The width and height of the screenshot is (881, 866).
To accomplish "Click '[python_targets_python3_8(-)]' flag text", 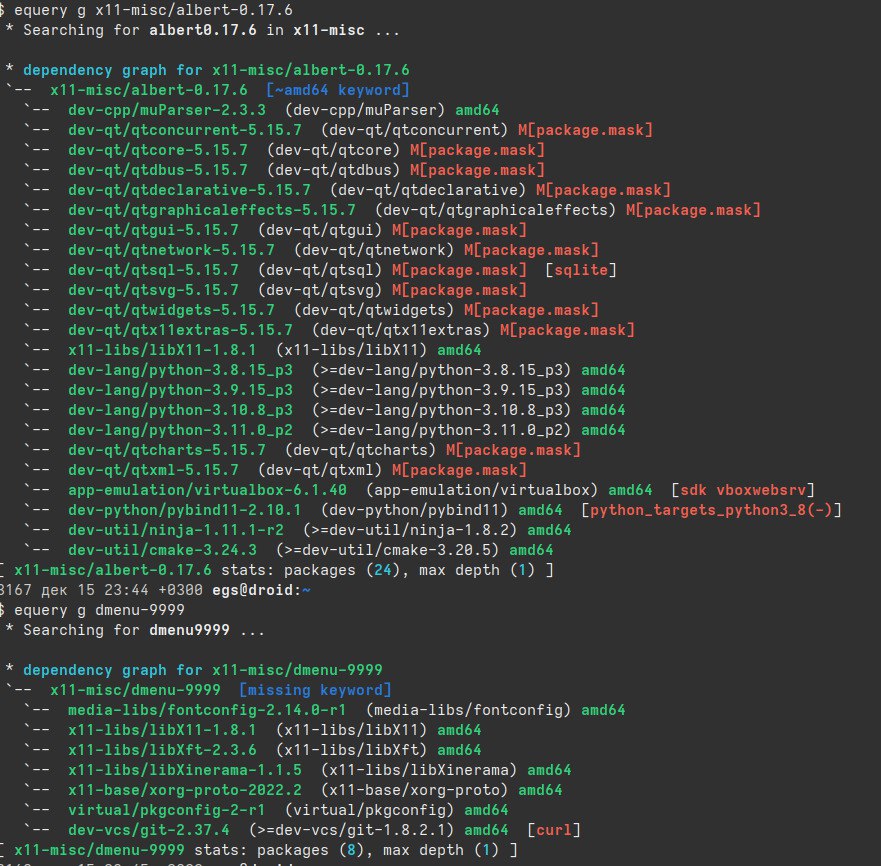I will pos(711,510).
